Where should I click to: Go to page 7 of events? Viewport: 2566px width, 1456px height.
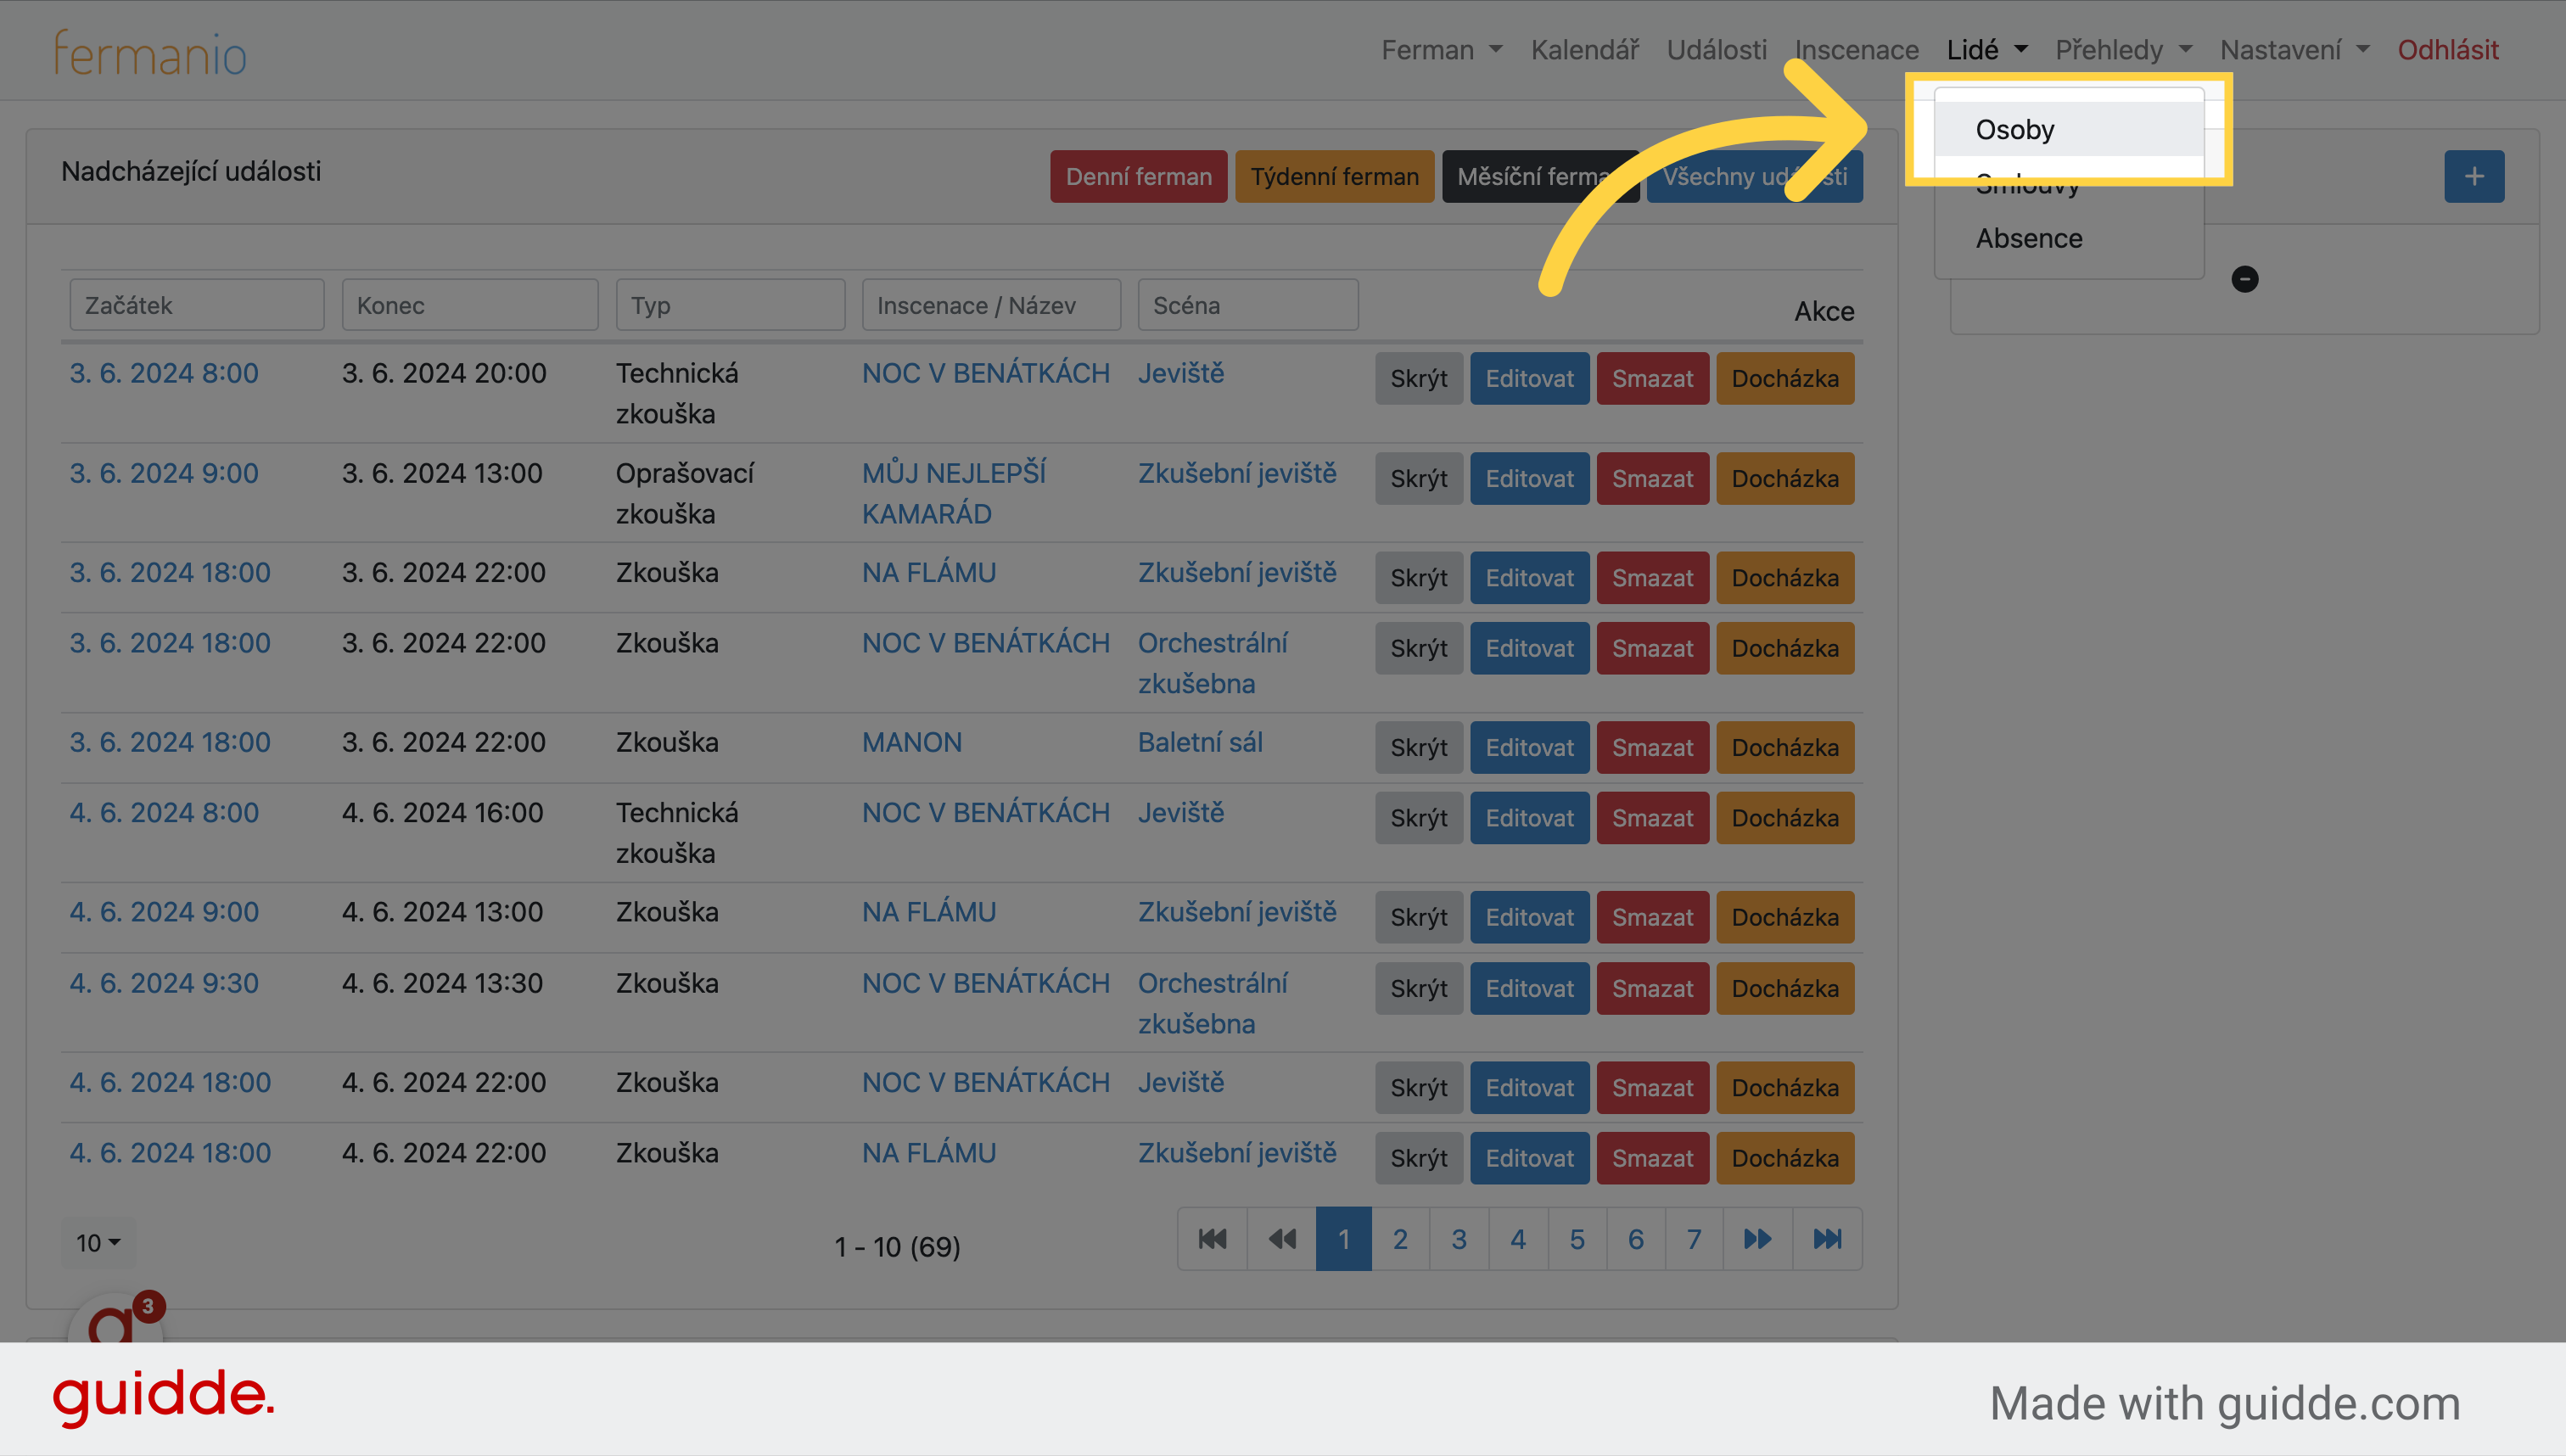(x=1694, y=1239)
